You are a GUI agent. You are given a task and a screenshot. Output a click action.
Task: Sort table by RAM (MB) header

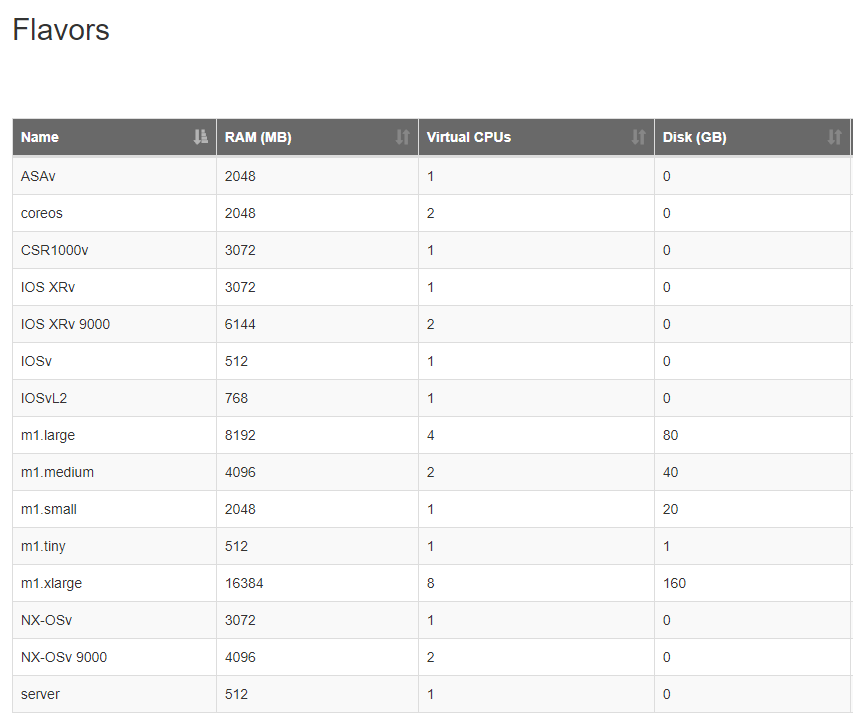[x=317, y=137]
